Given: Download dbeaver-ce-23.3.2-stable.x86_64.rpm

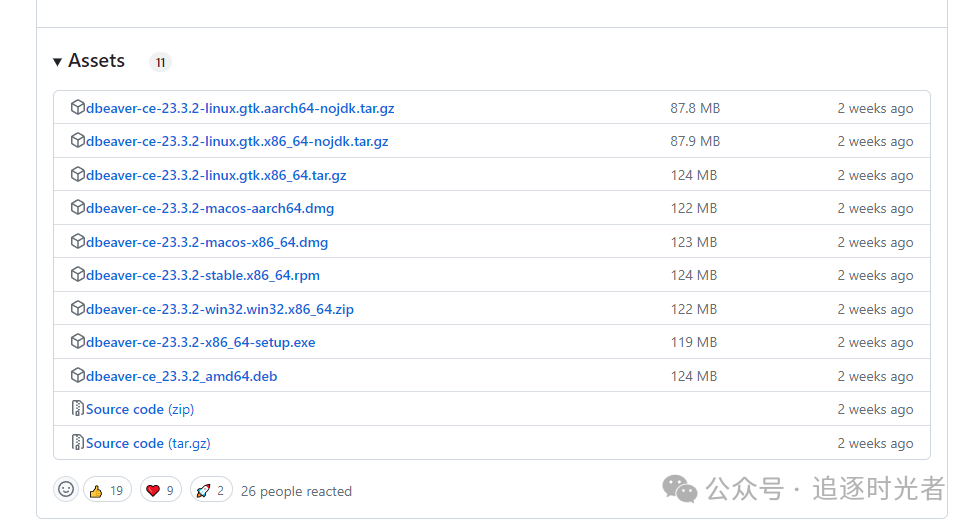Looking at the screenshot, I should [x=203, y=275].
